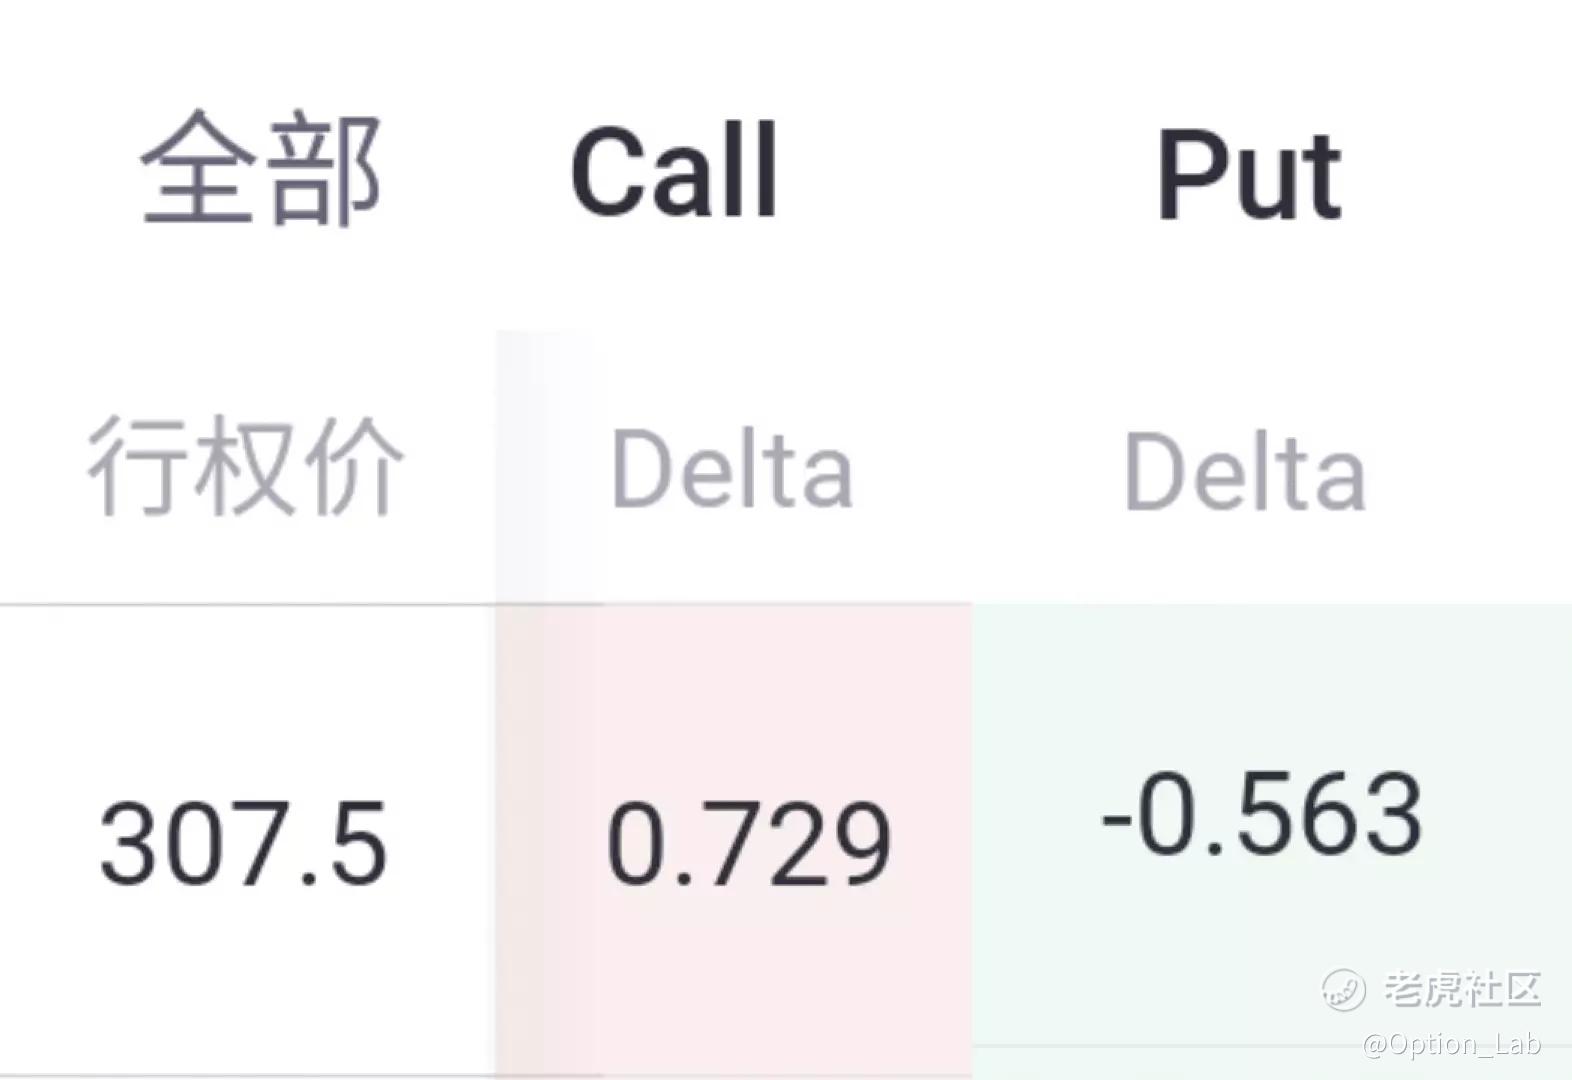Switch to the Put tab

(1248, 176)
